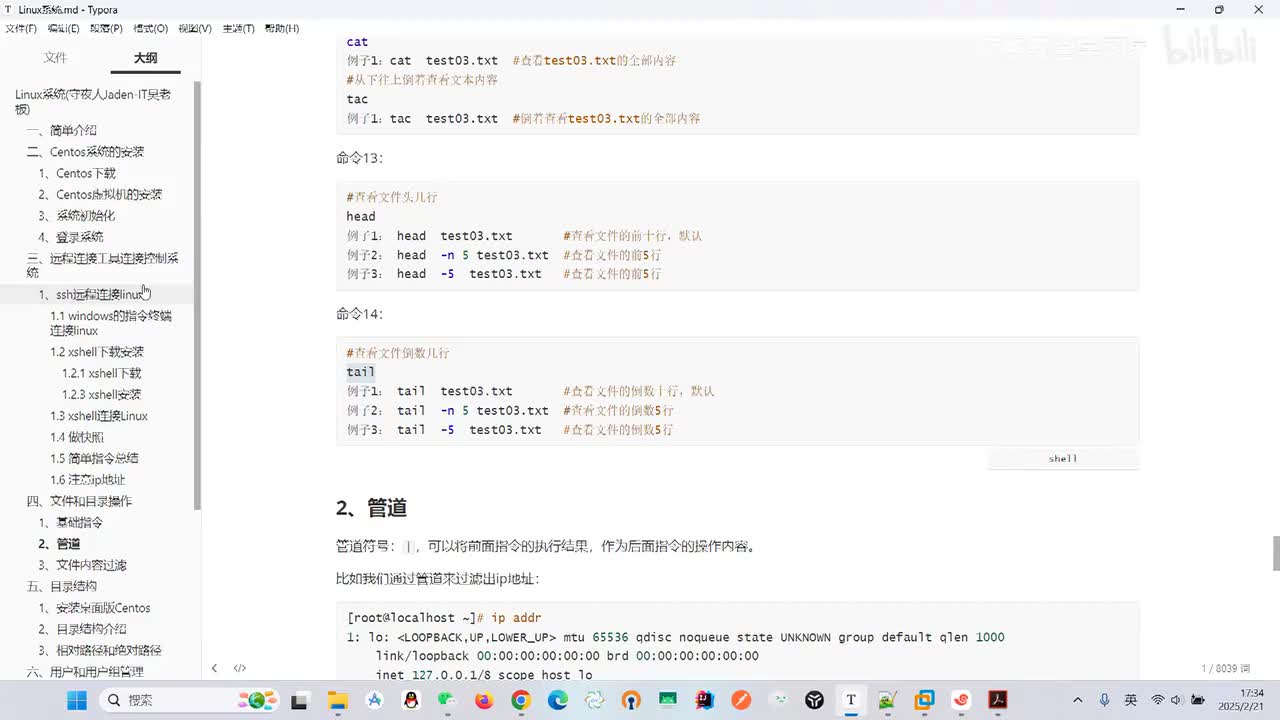Open outline item 1、安装桌面版Centos
The height and width of the screenshot is (720, 1280).
tap(94, 608)
